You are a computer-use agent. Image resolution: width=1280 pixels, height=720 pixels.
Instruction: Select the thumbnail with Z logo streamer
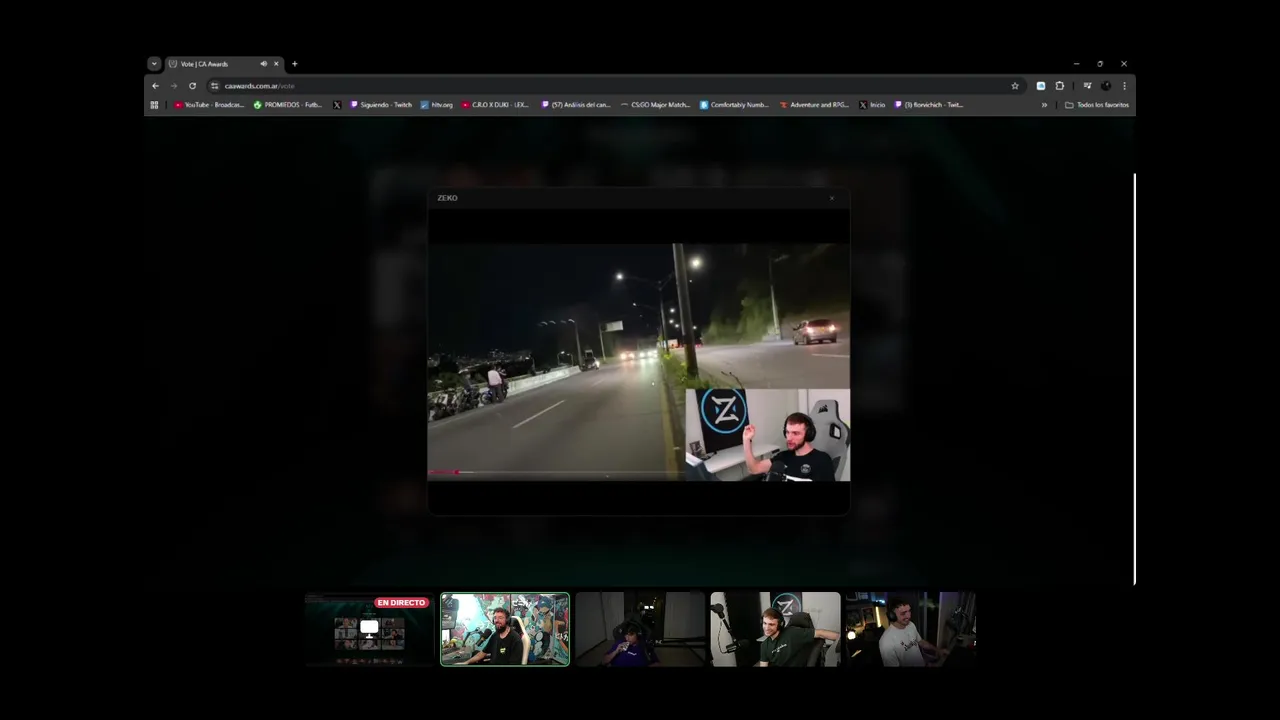point(775,629)
